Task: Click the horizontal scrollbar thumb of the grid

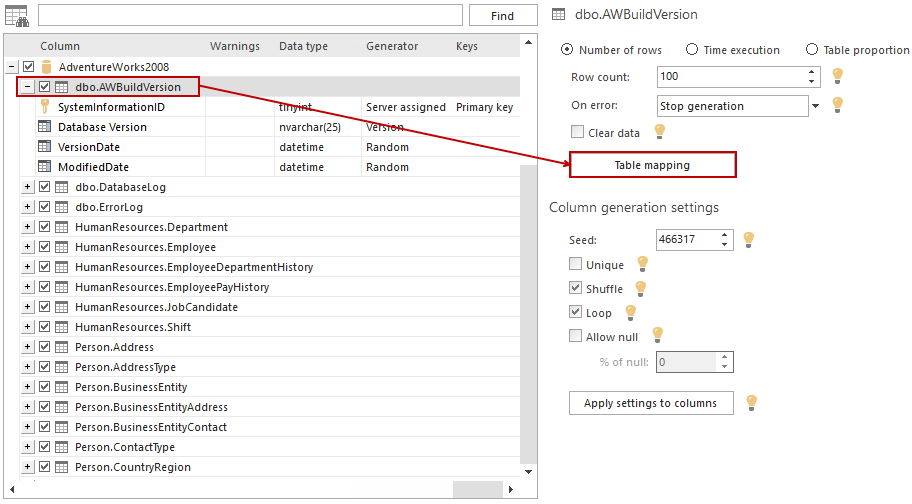Action: point(478,489)
